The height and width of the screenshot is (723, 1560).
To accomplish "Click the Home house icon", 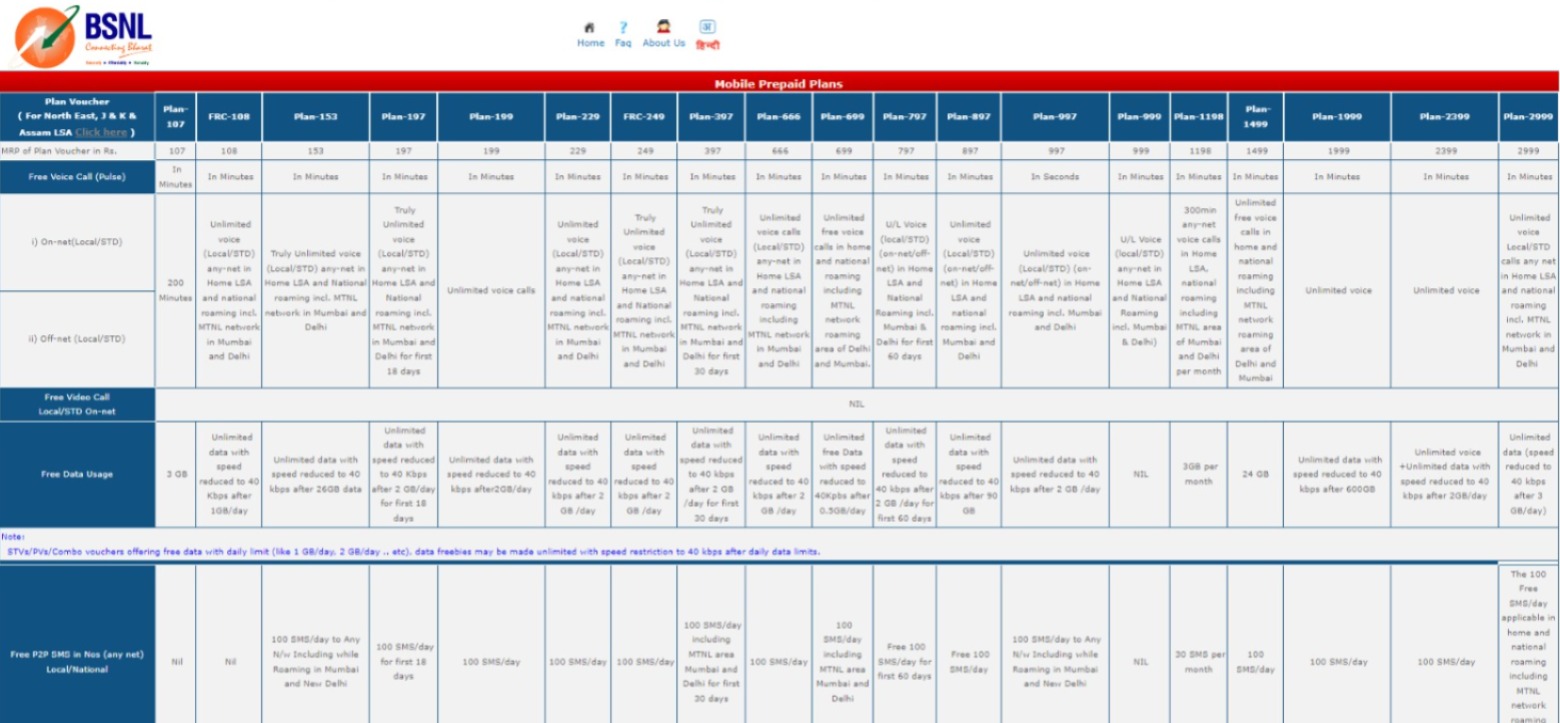I will (589, 28).
